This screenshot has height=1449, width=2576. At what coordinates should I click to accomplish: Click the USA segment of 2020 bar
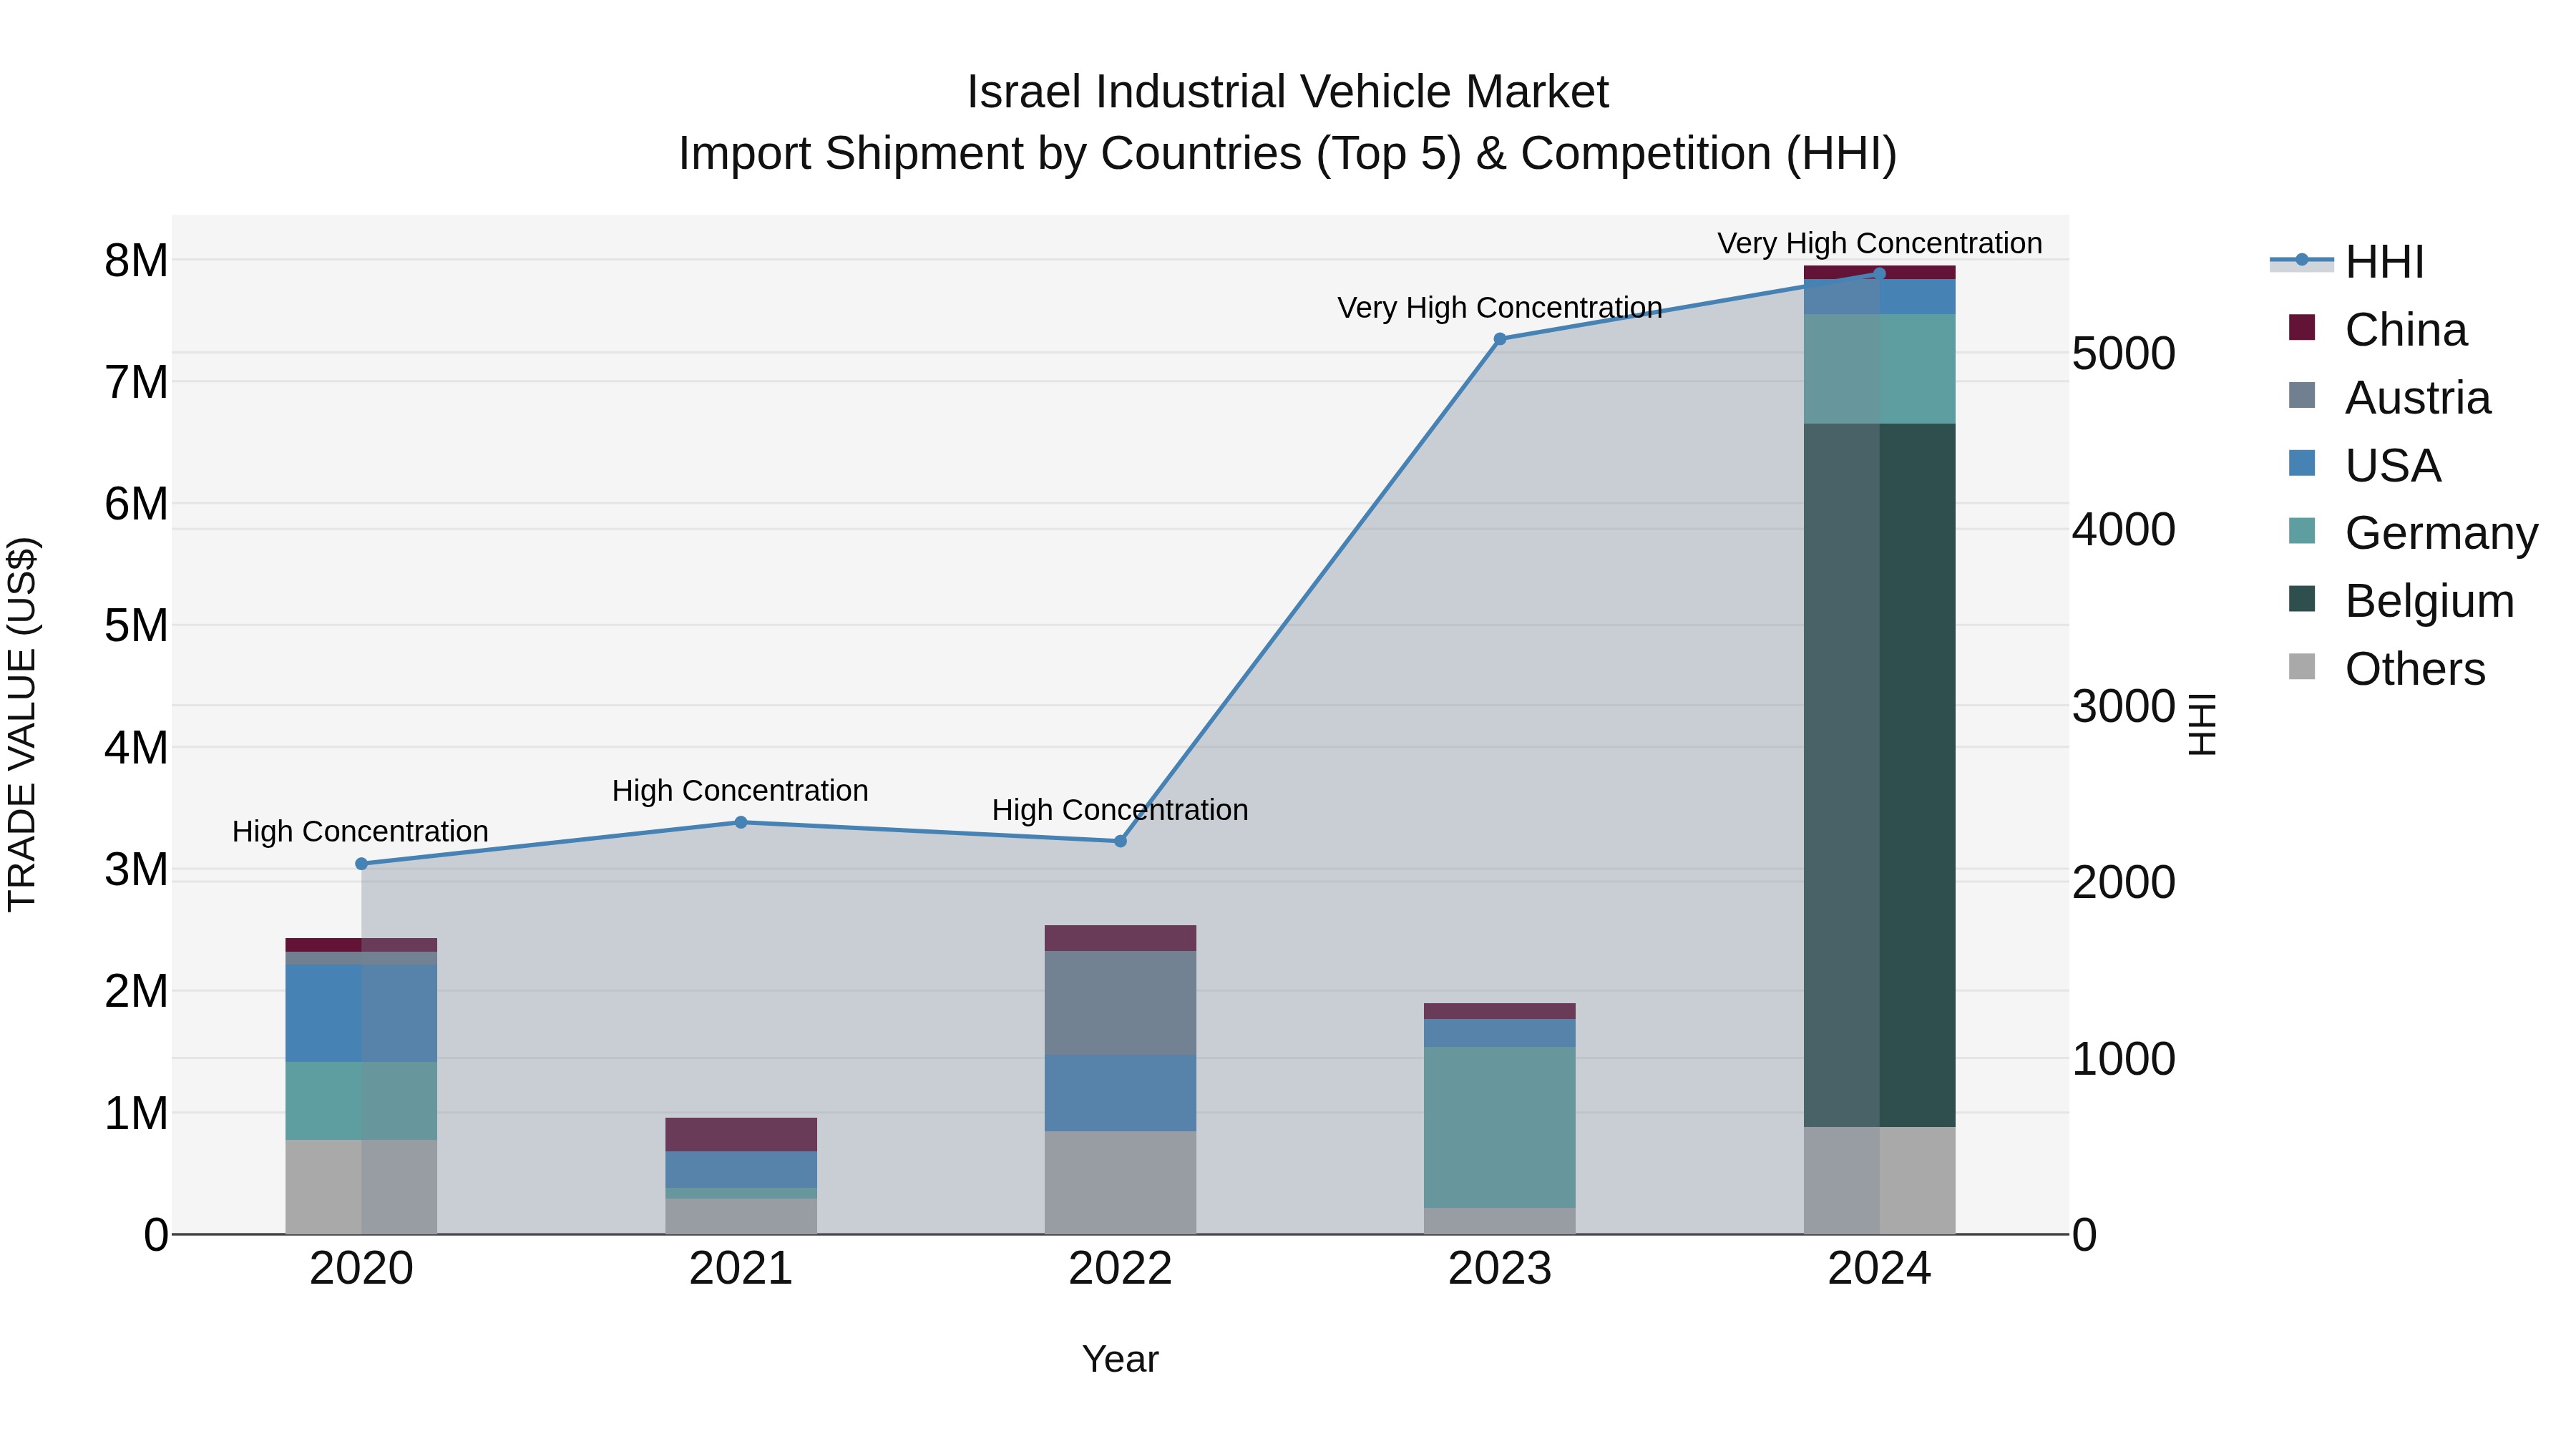pyautogui.click(x=361, y=1013)
